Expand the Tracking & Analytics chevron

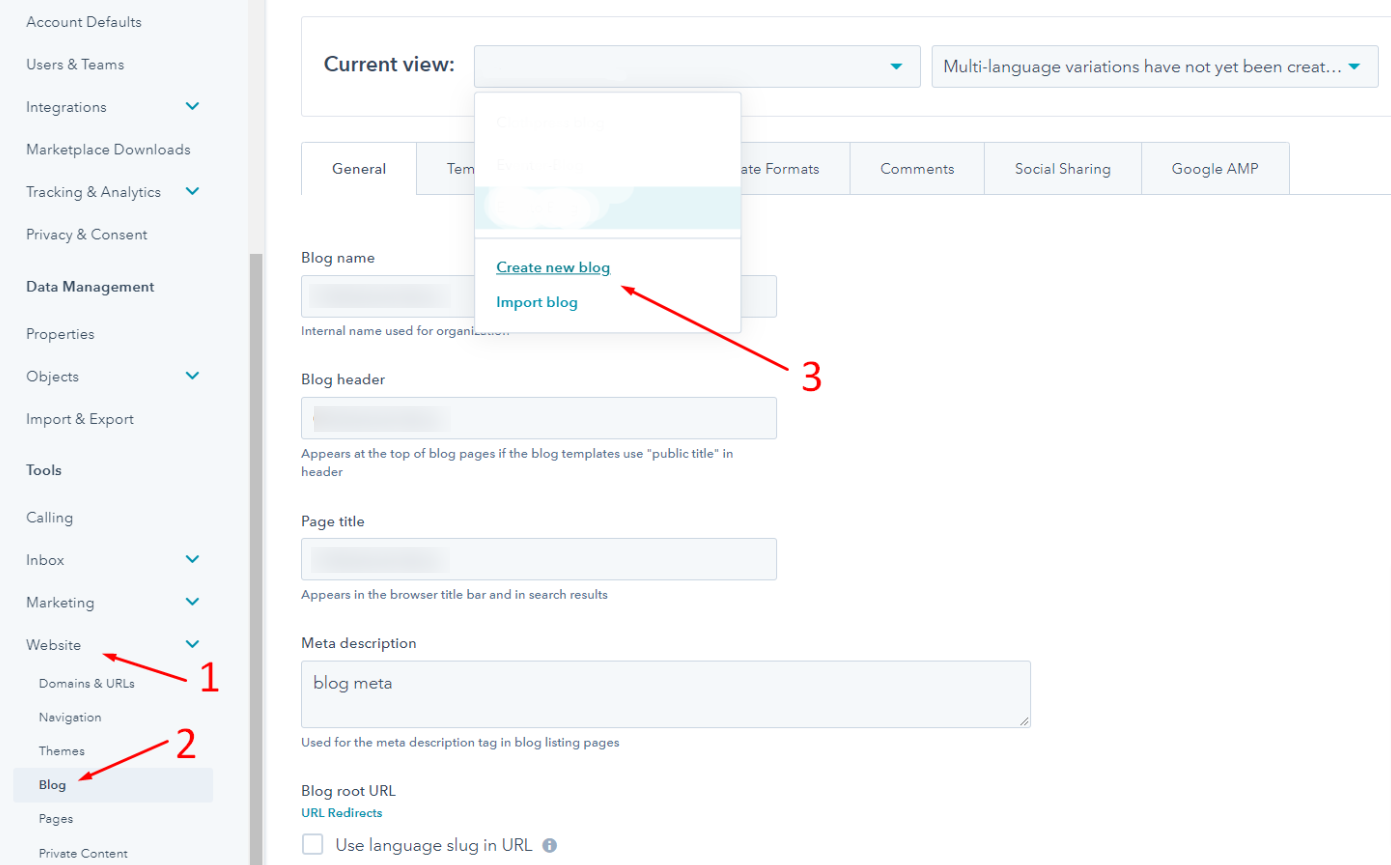pos(193,191)
